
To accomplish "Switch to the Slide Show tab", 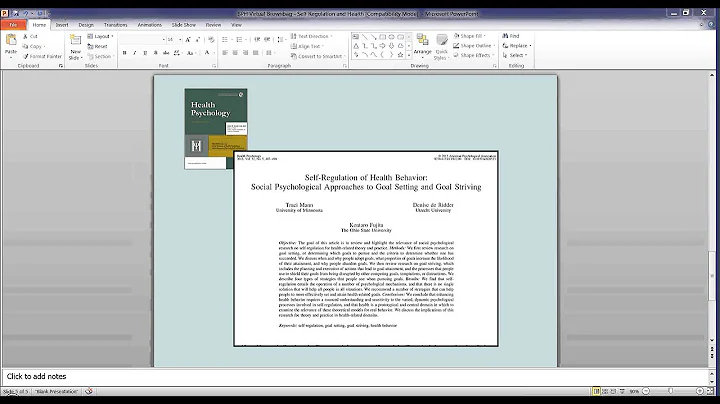I will pyautogui.click(x=184, y=25).
